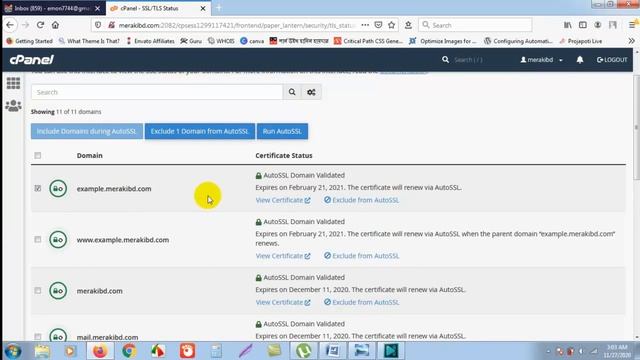640x360 pixels.
Task: Focus the browser URL address bar
Action: click(x=237, y=25)
